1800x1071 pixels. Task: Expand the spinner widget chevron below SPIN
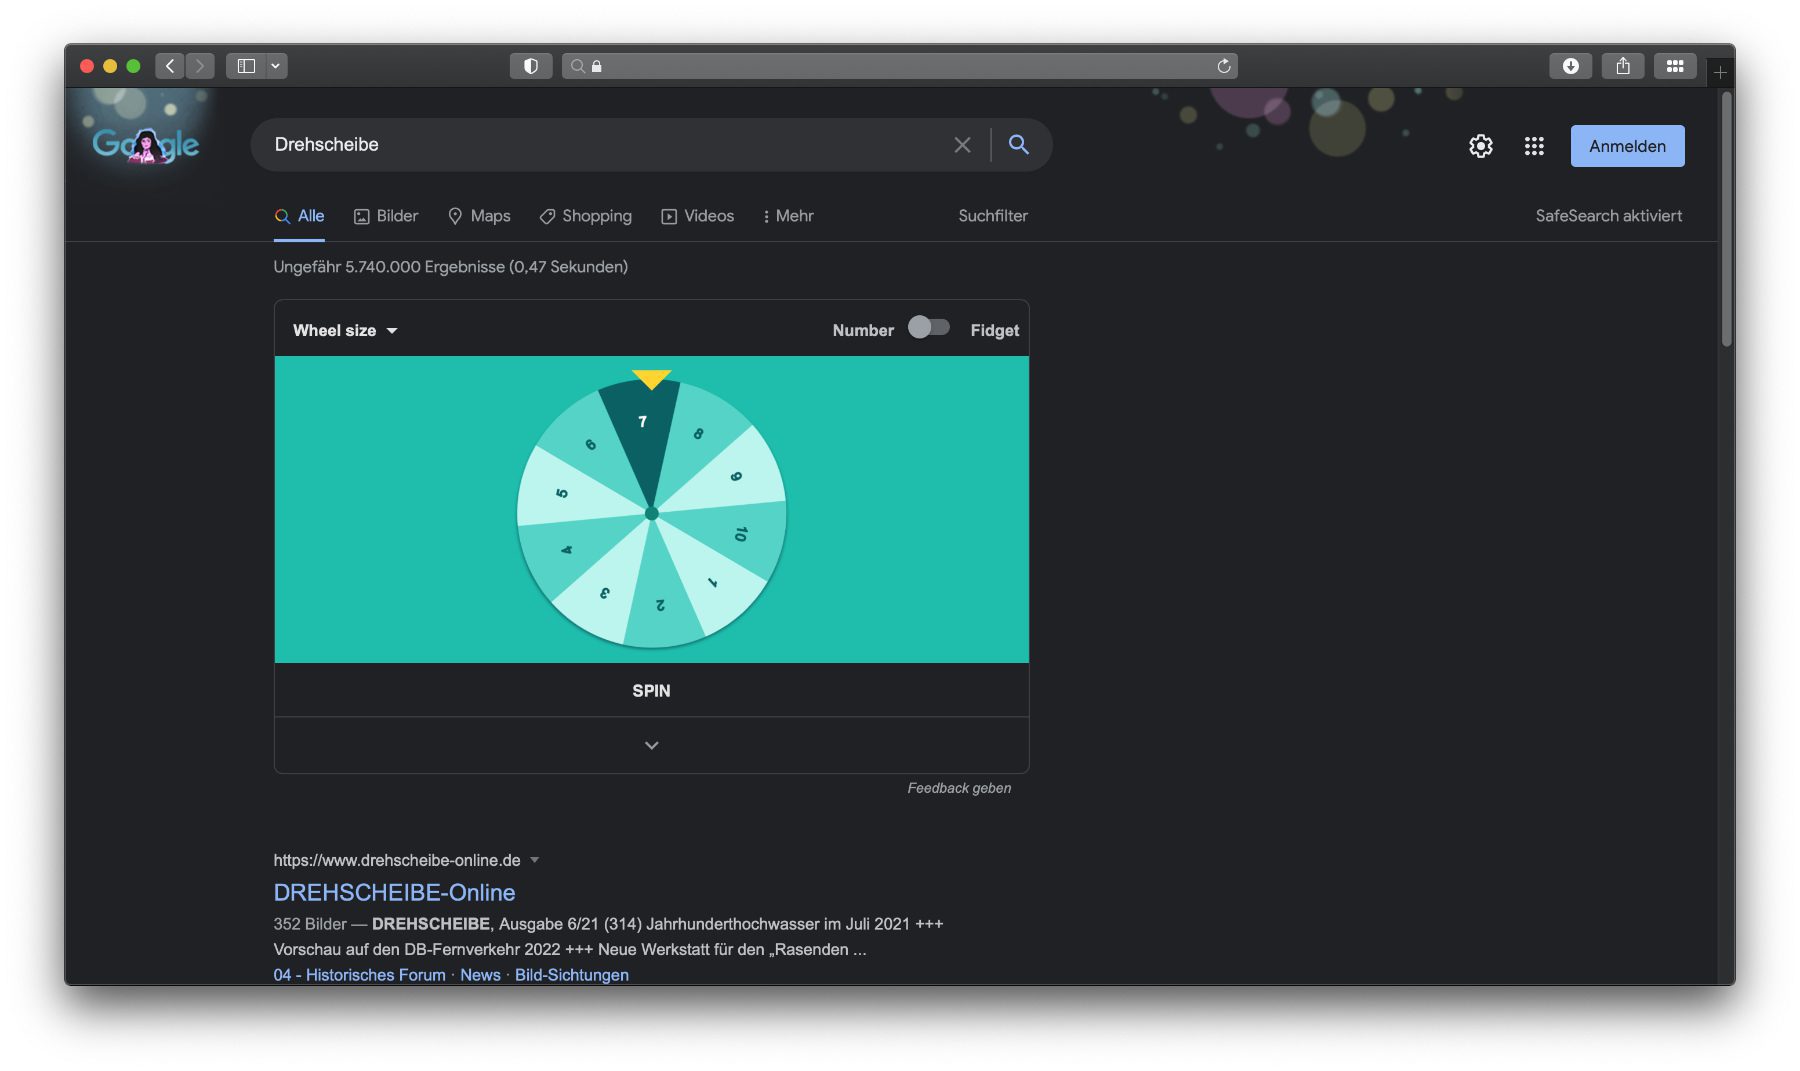pyautogui.click(x=651, y=745)
